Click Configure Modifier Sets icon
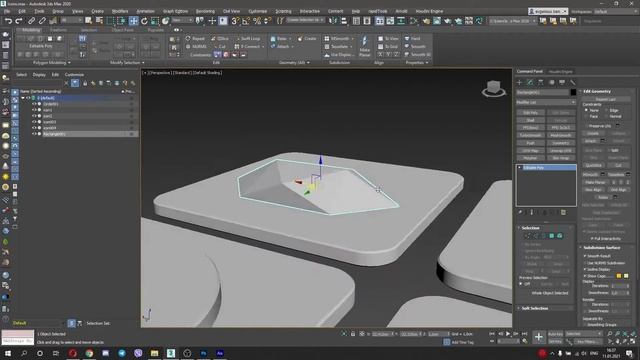 pyautogui.click(x=564, y=213)
